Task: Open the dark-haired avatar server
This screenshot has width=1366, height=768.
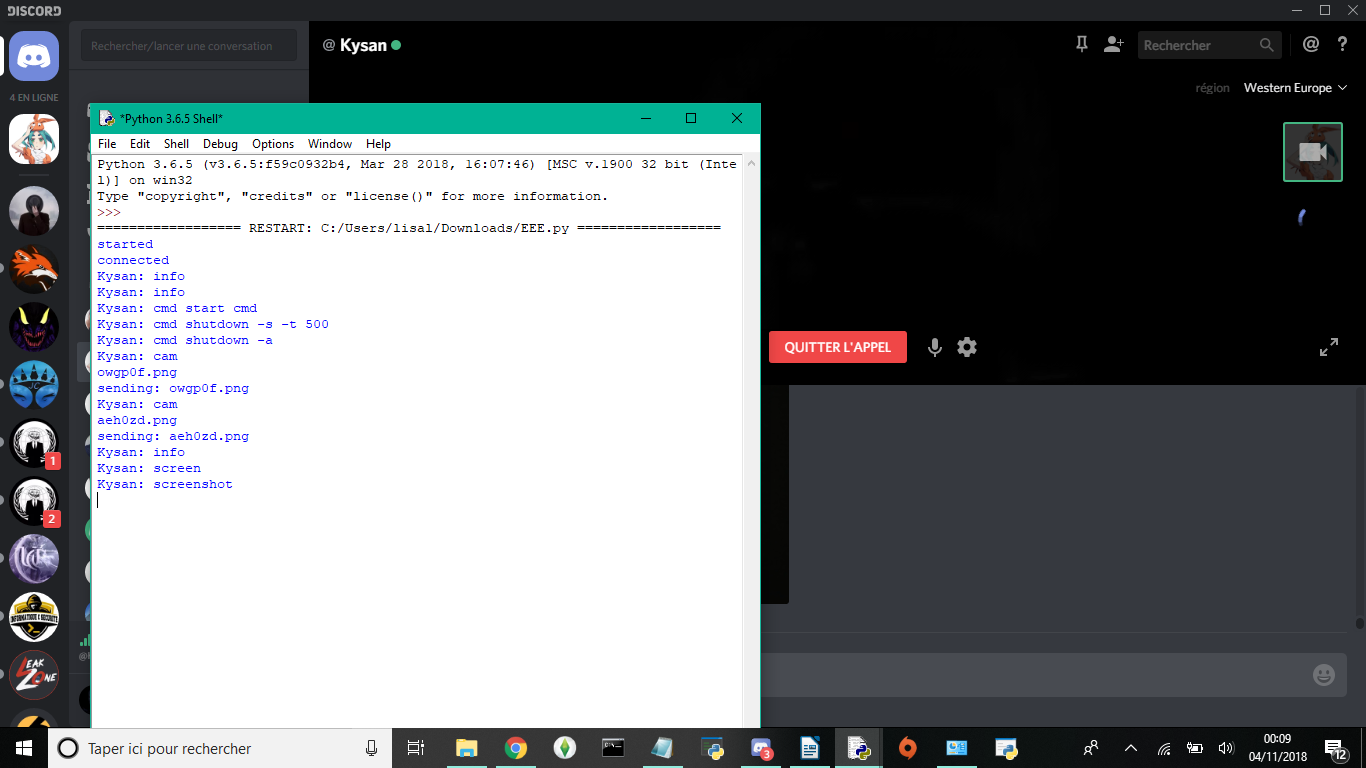Action: 34,211
